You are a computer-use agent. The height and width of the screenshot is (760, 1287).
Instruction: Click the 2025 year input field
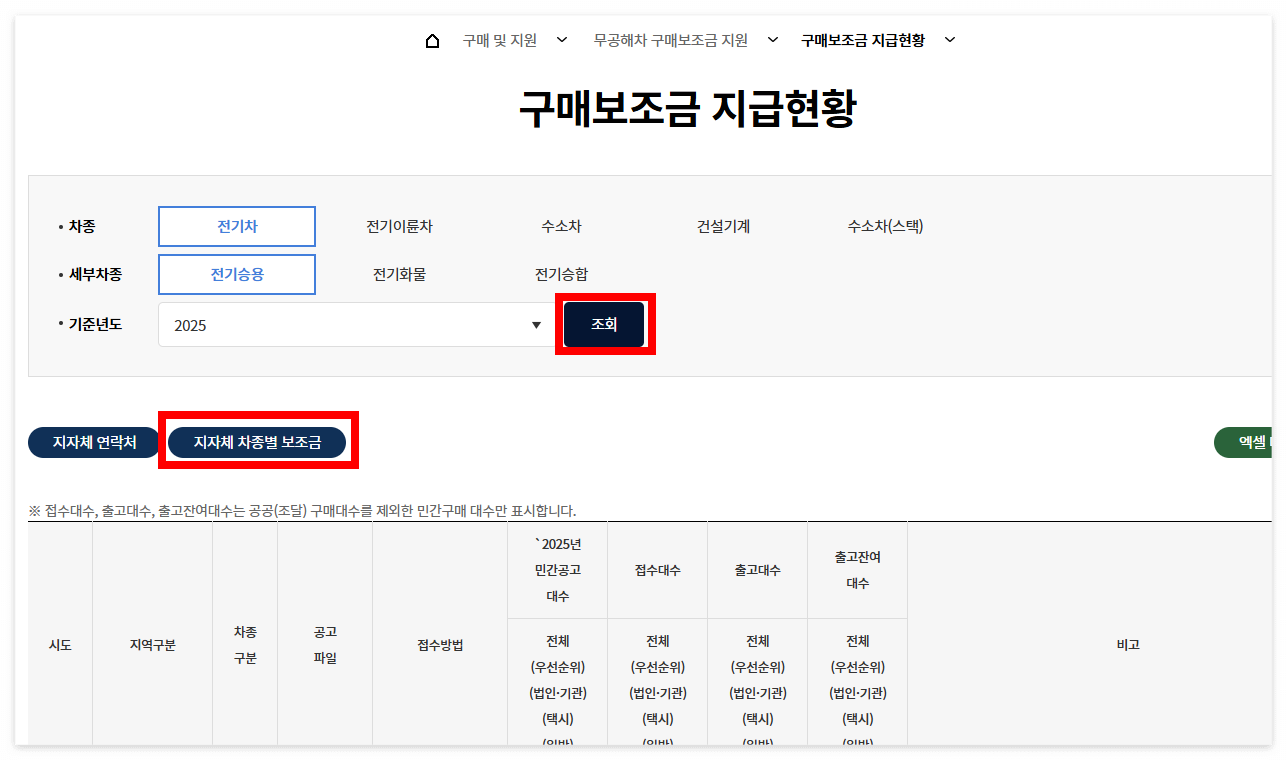click(x=300, y=324)
